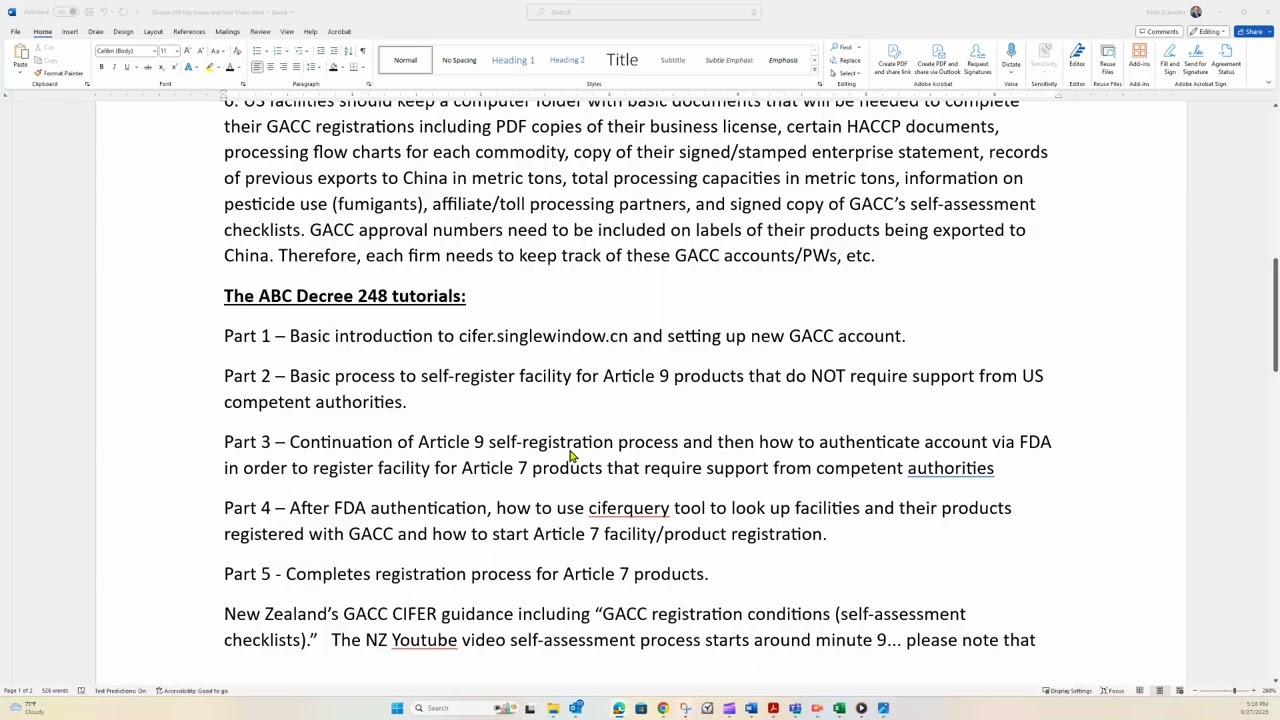Image resolution: width=1280 pixels, height=720 pixels.
Task: Switch to the Review tab
Action: pyautogui.click(x=260, y=31)
